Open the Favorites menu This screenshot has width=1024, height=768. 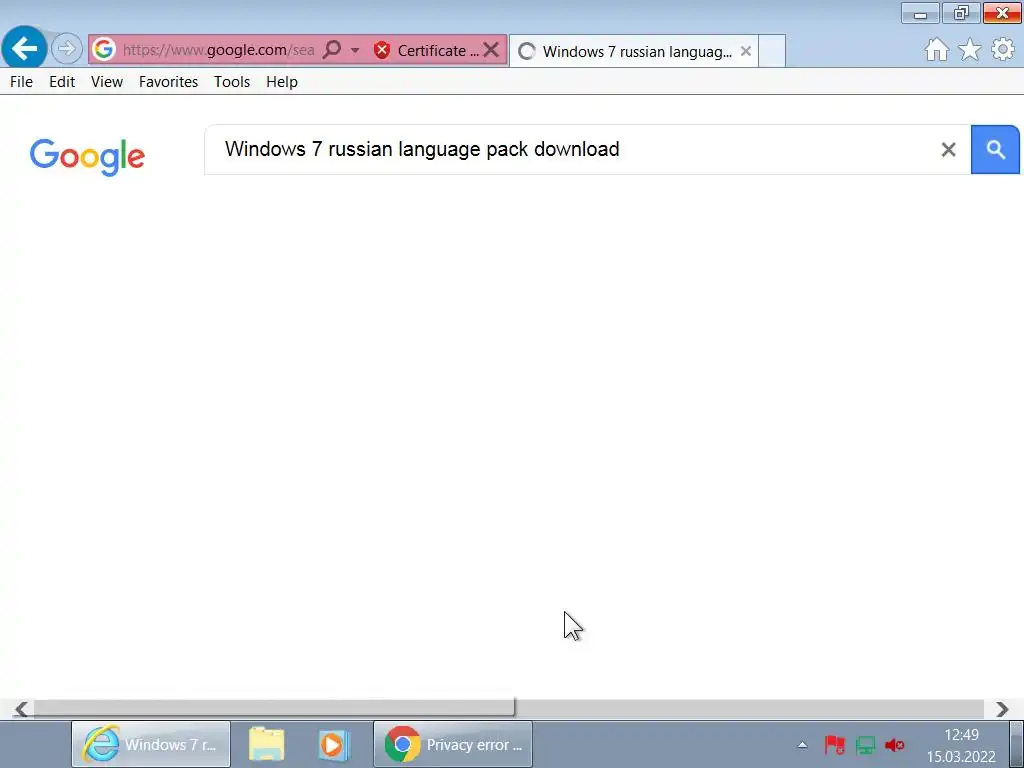pyautogui.click(x=168, y=82)
